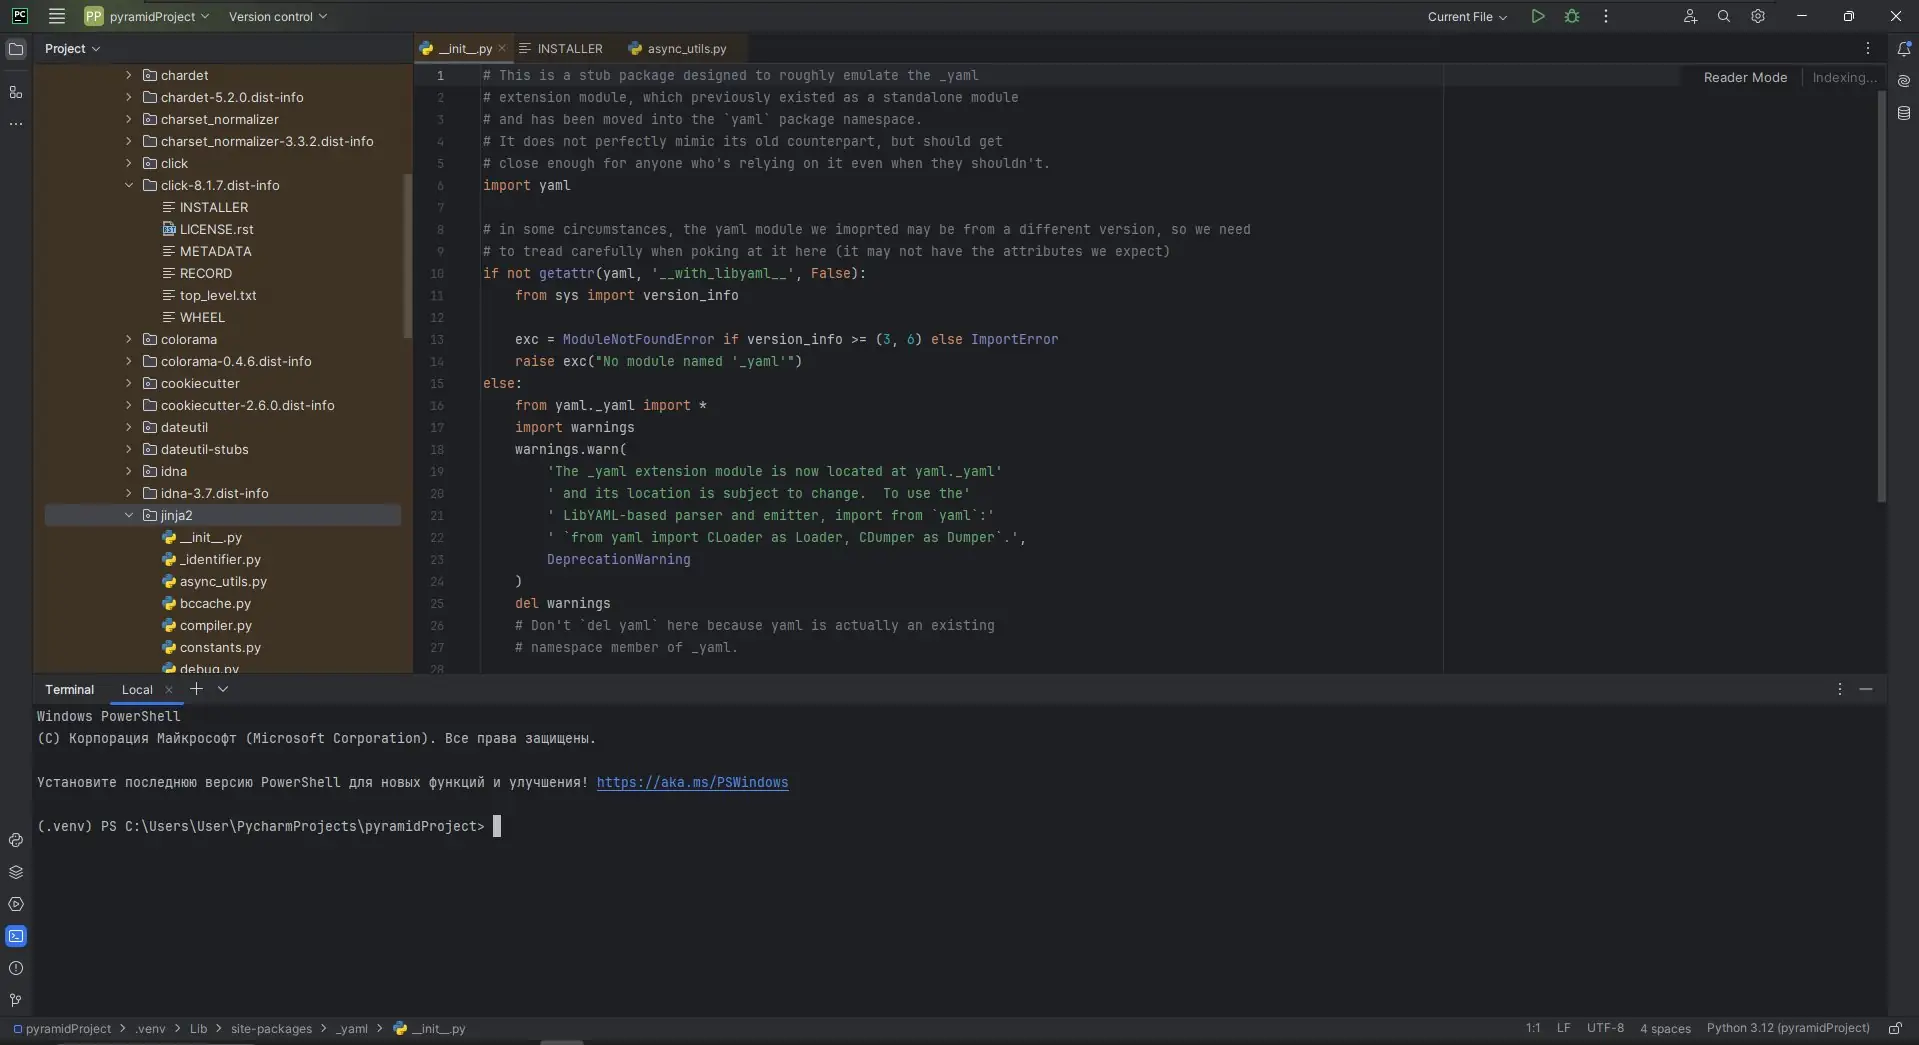Click the Python 3.12 interpreter widget
Screen dimensions: 1919x1045
point(1788,1028)
